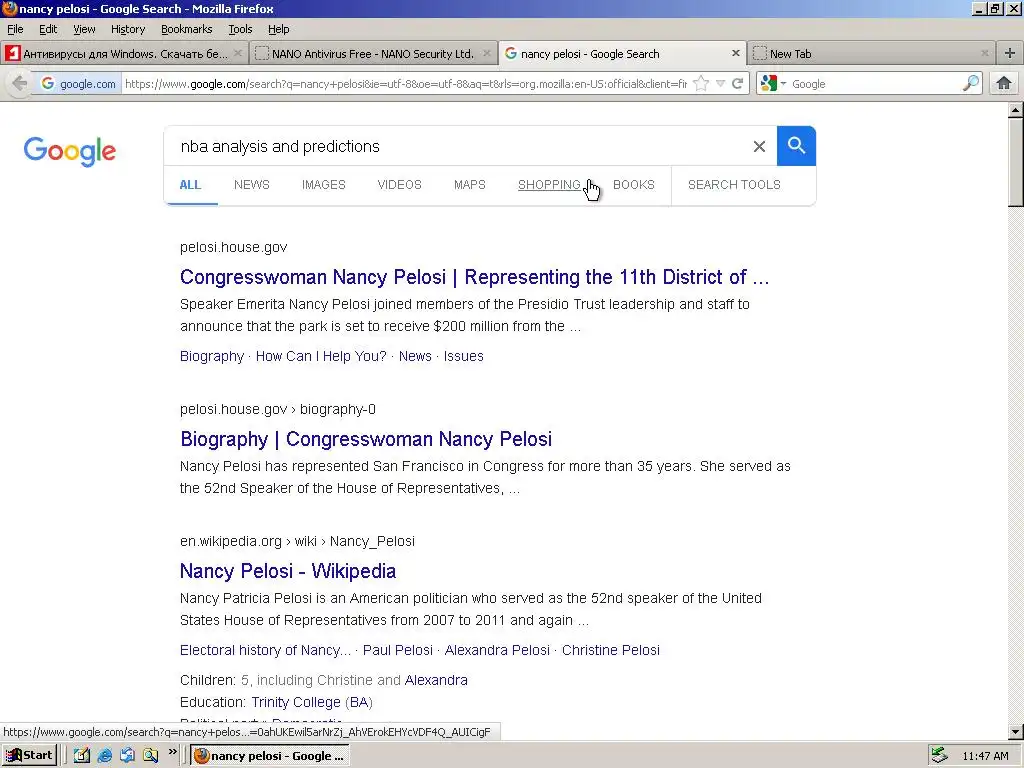This screenshot has width=1024, height=768.
Task: Click the system tray network icon
Action: coord(939,756)
